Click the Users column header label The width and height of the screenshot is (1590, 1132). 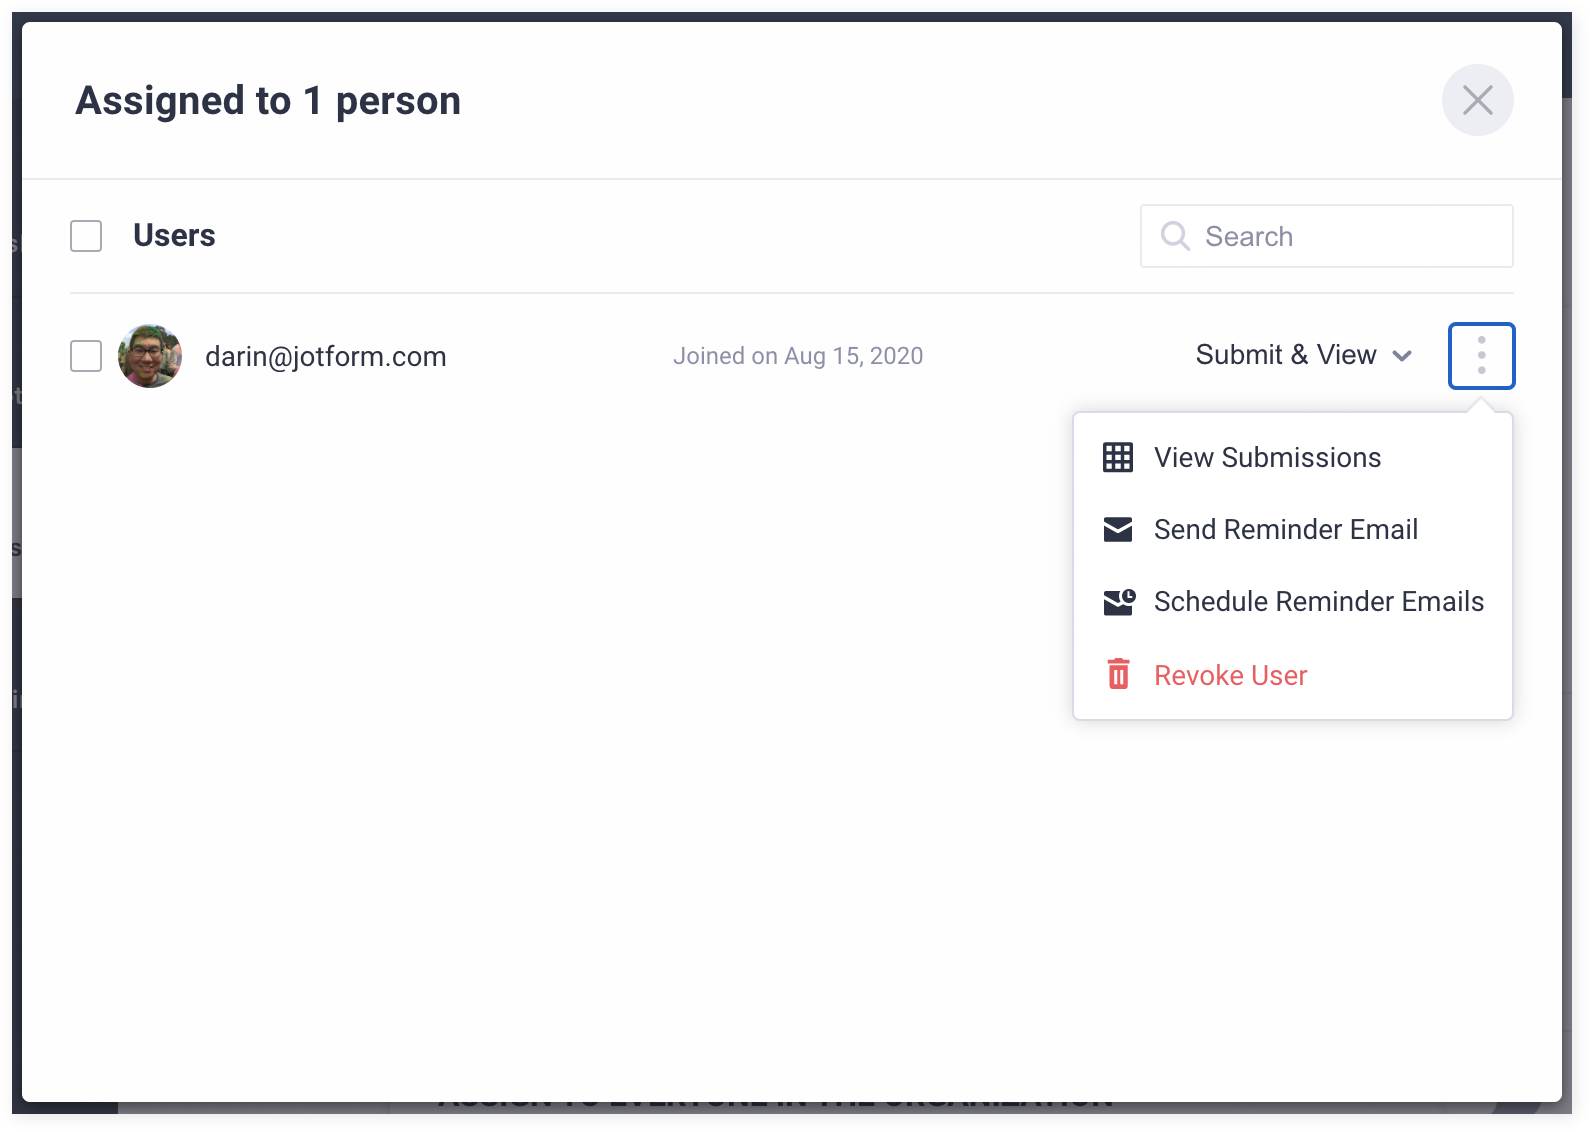click(174, 235)
